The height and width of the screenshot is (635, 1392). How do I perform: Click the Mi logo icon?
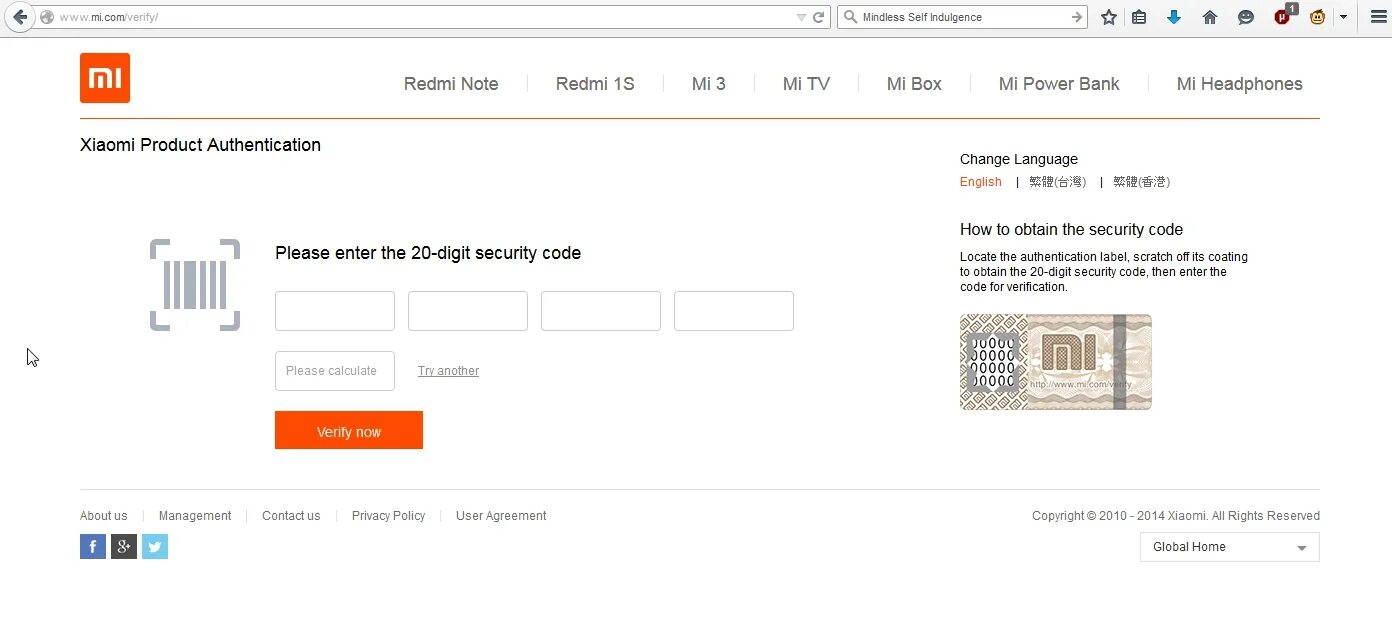coord(105,78)
